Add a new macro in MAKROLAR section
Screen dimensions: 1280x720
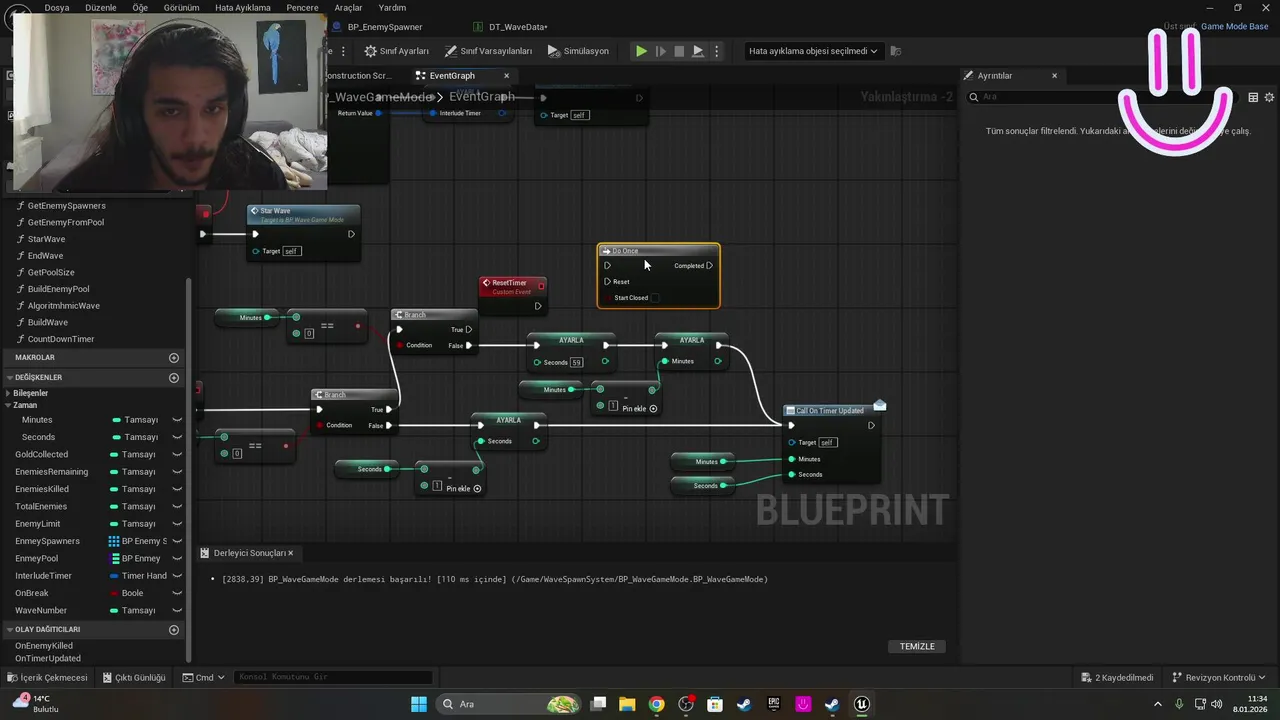(174, 357)
